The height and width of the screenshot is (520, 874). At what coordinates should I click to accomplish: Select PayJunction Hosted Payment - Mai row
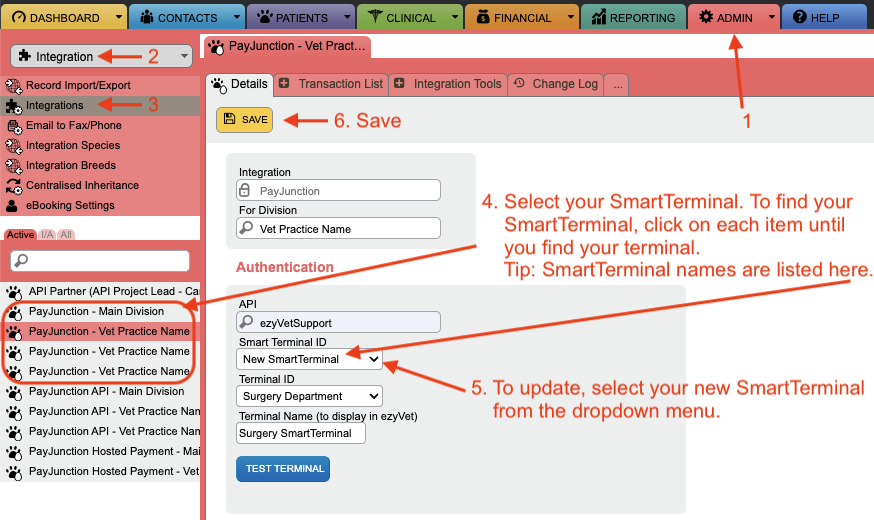point(100,452)
